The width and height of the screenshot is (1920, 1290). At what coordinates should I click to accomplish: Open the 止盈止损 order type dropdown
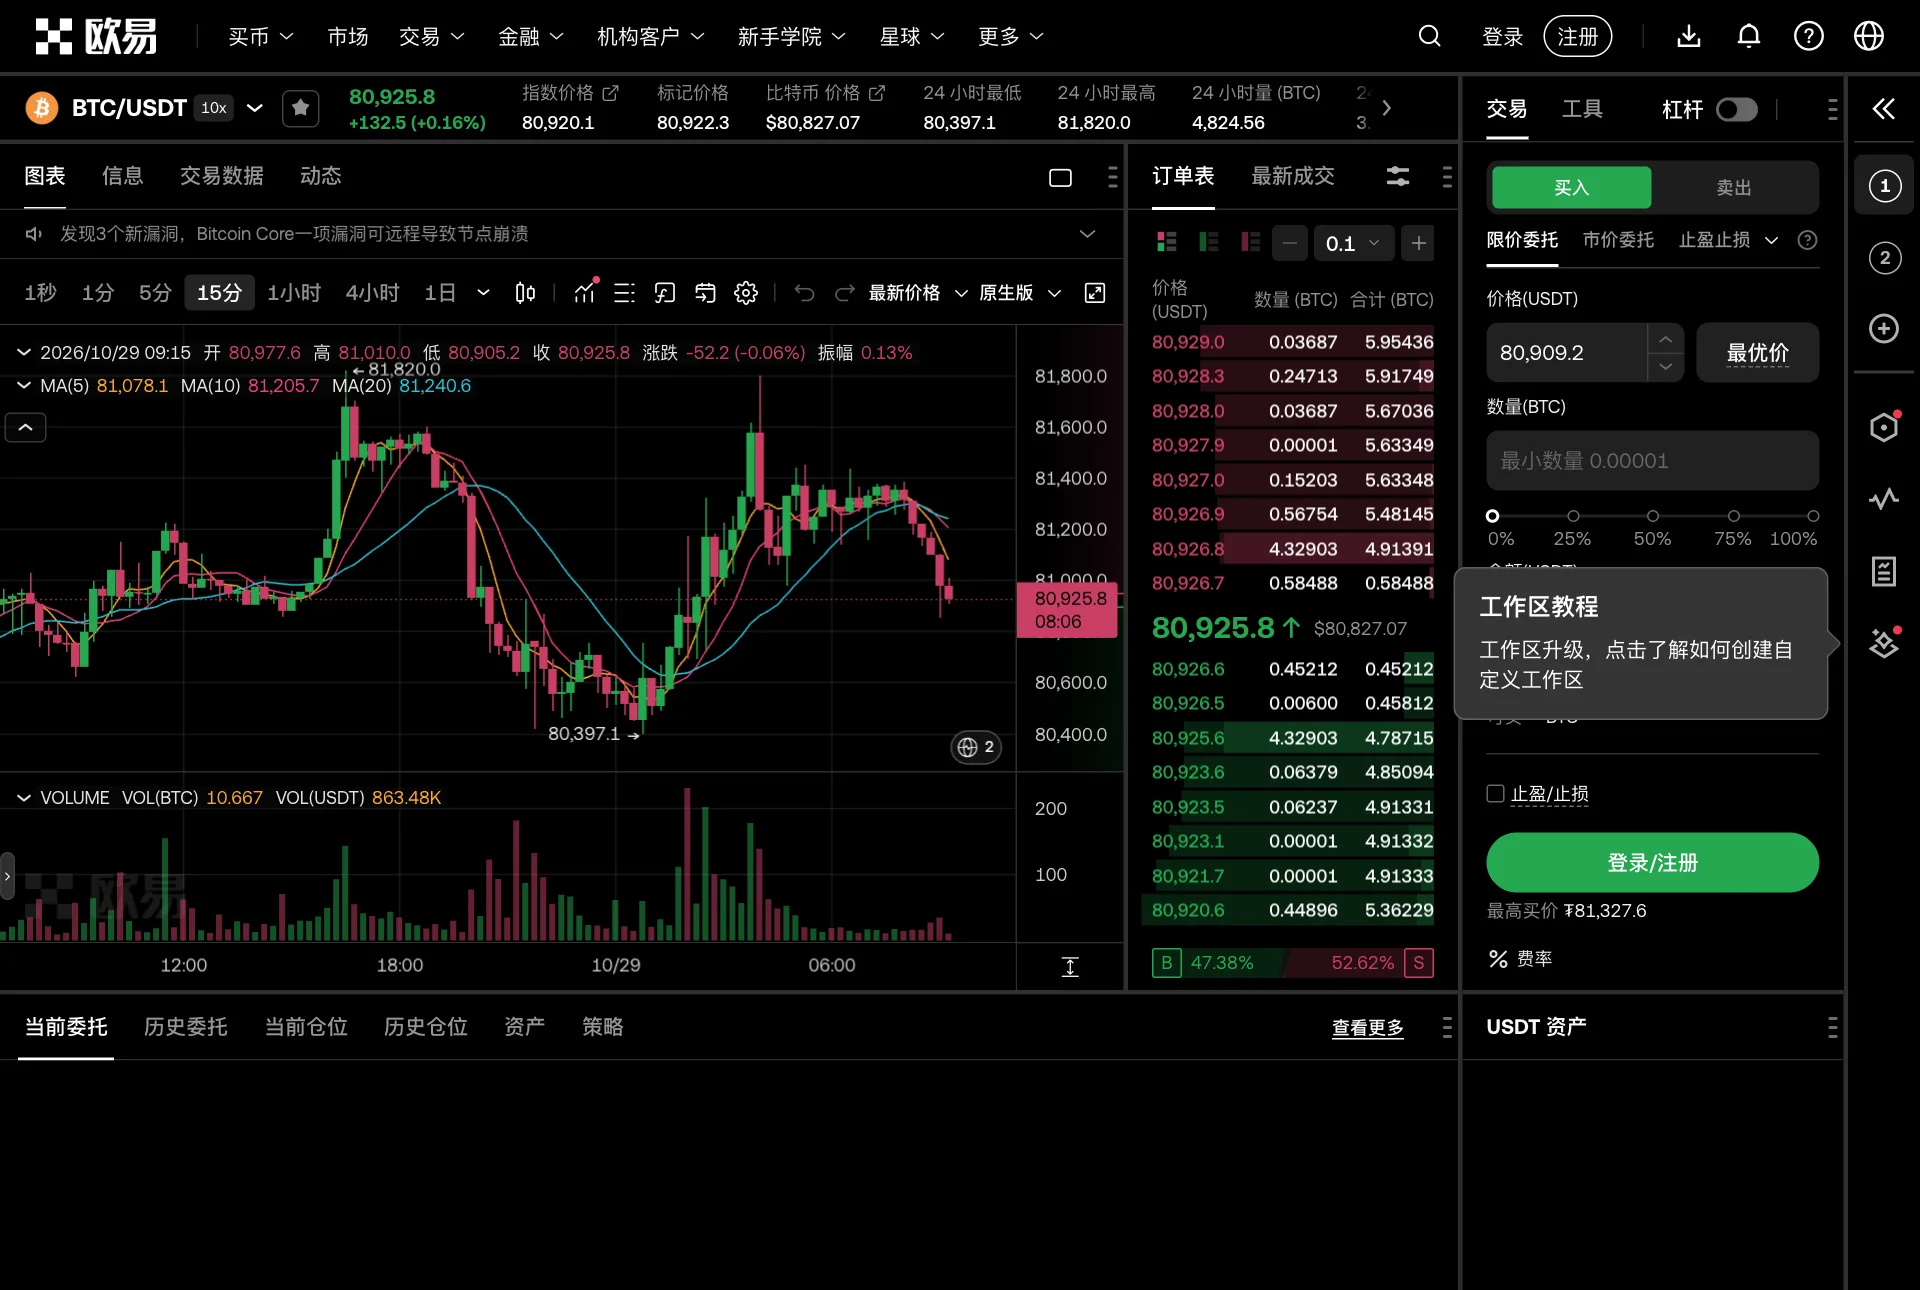1728,240
